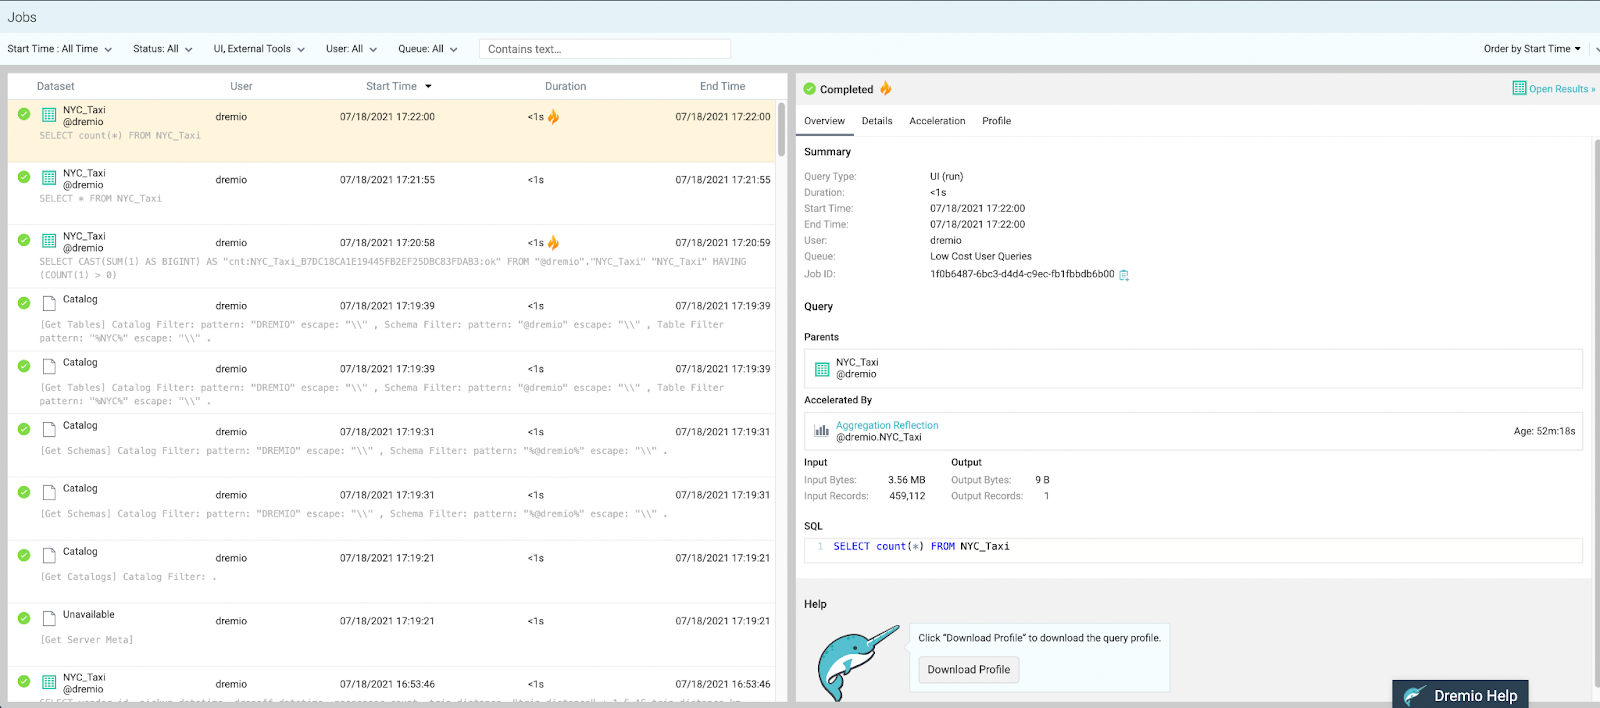1600x708 pixels.
Task: Click the Download Profile button
Action: pyautogui.click(x=969, y=670)
